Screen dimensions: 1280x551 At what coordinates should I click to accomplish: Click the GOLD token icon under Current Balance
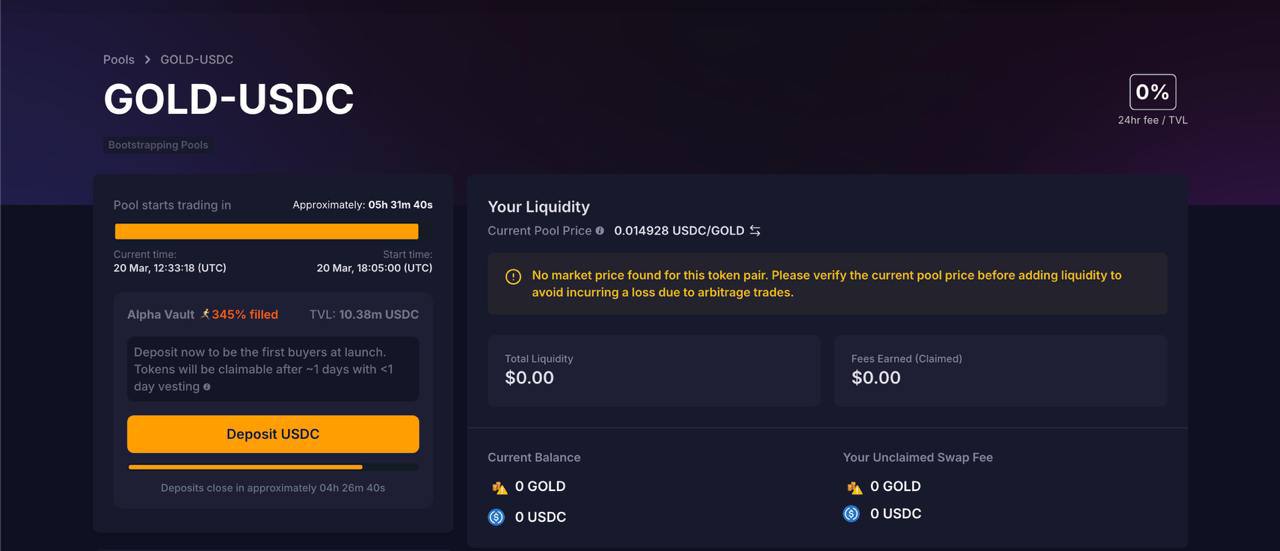click(499, 487)
